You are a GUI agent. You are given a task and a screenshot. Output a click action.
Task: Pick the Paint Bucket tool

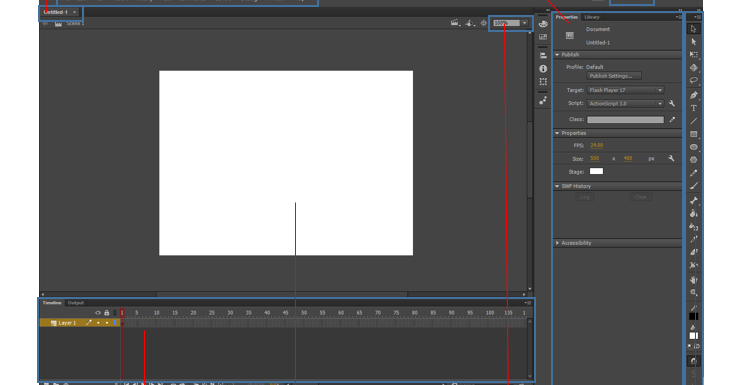point(693,214)
